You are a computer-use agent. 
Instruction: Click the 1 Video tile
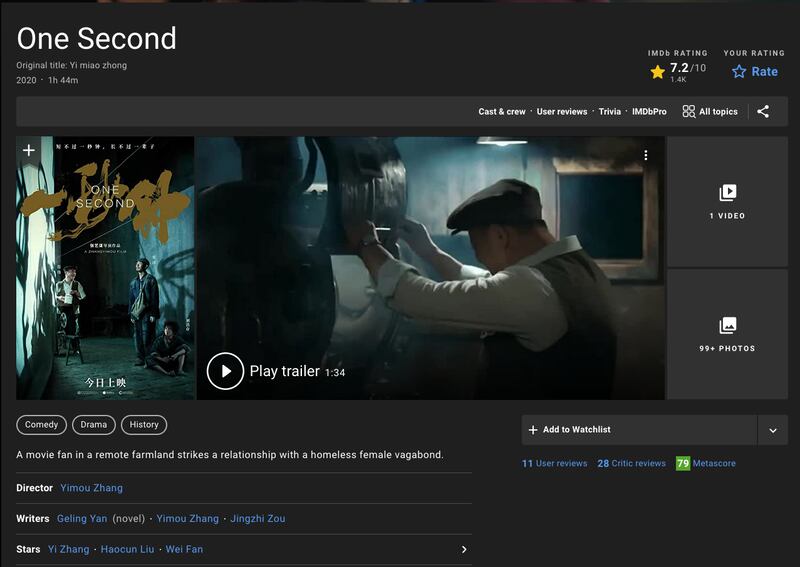(727, 201)
